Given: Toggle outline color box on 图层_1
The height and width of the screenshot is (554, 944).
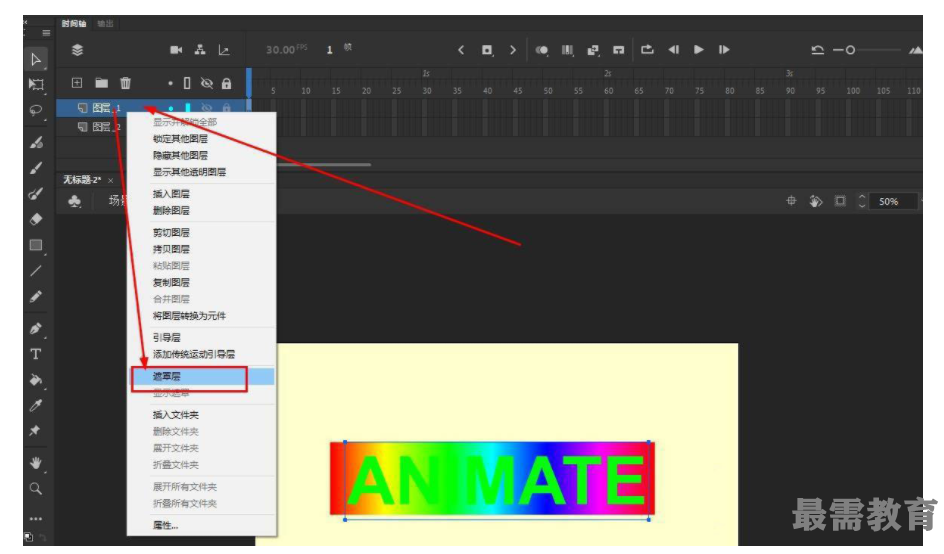Looking at the screenshot, I should tap(187, 108).
